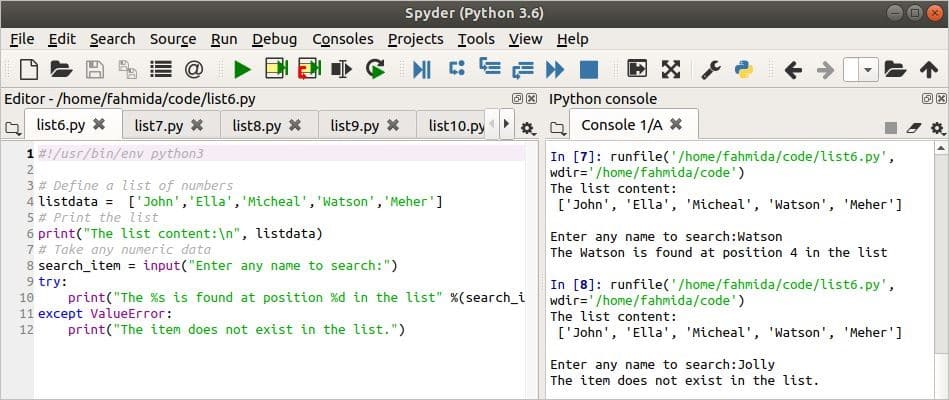This screenshot has height=400, width=949.
Task: Close the IPython console pane
Action: (x=940, y=99)
